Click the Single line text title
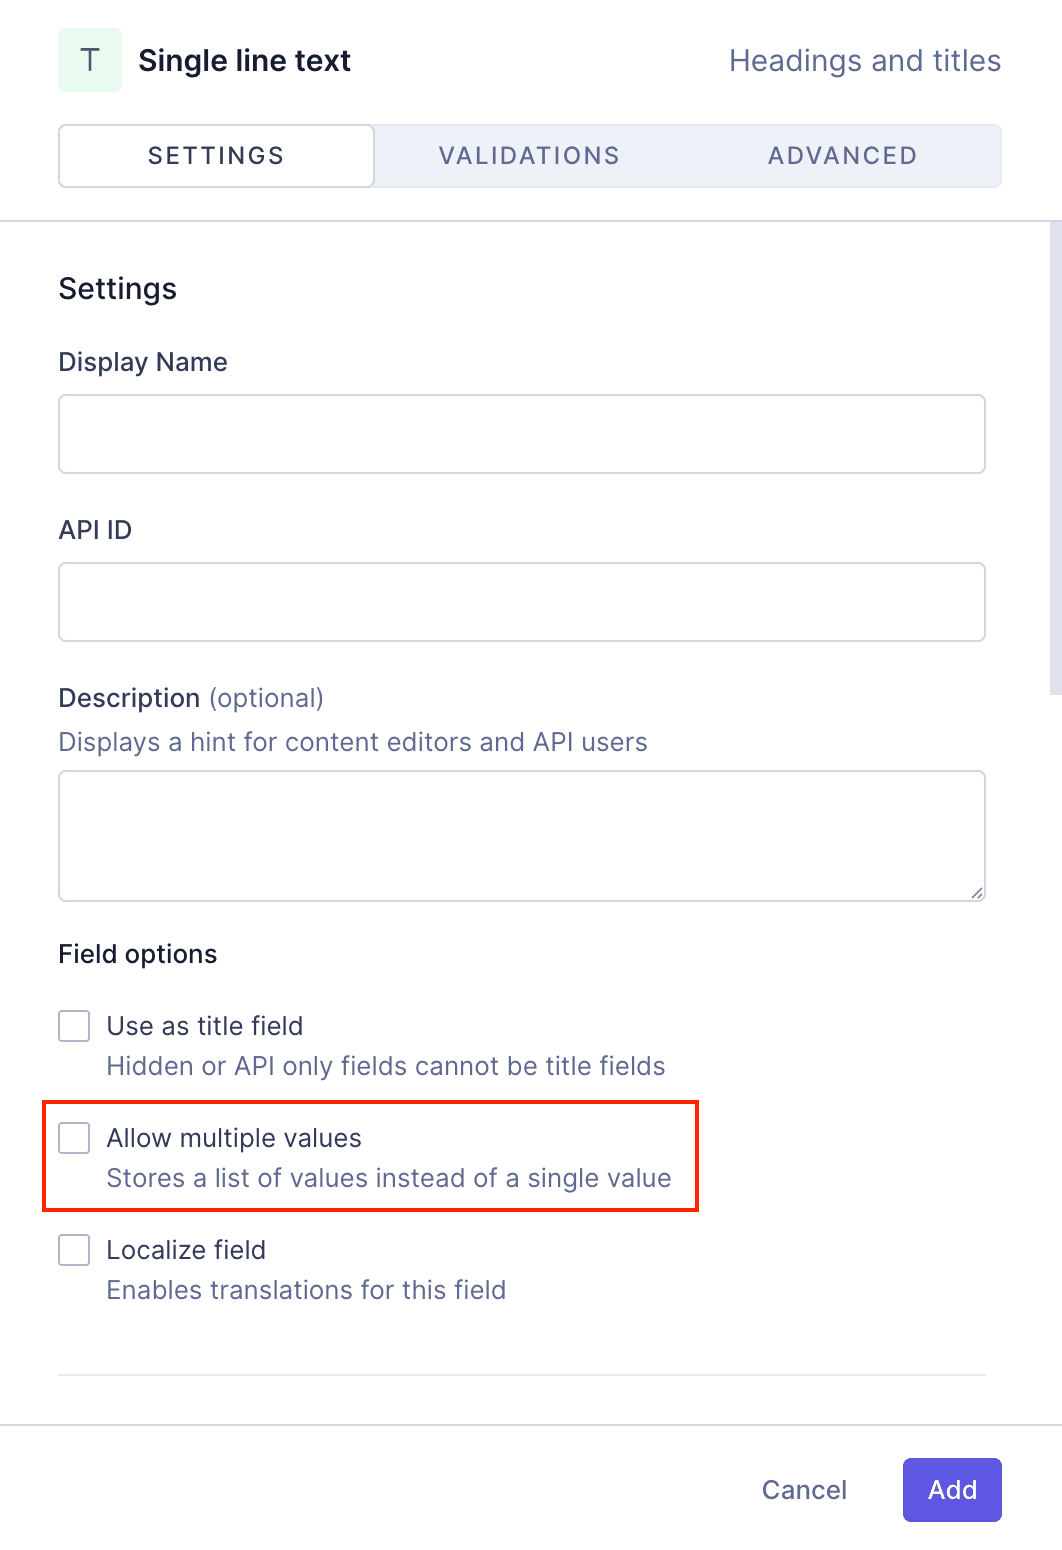Viewport: 1062px width, 1550px height. click(246, 60)
